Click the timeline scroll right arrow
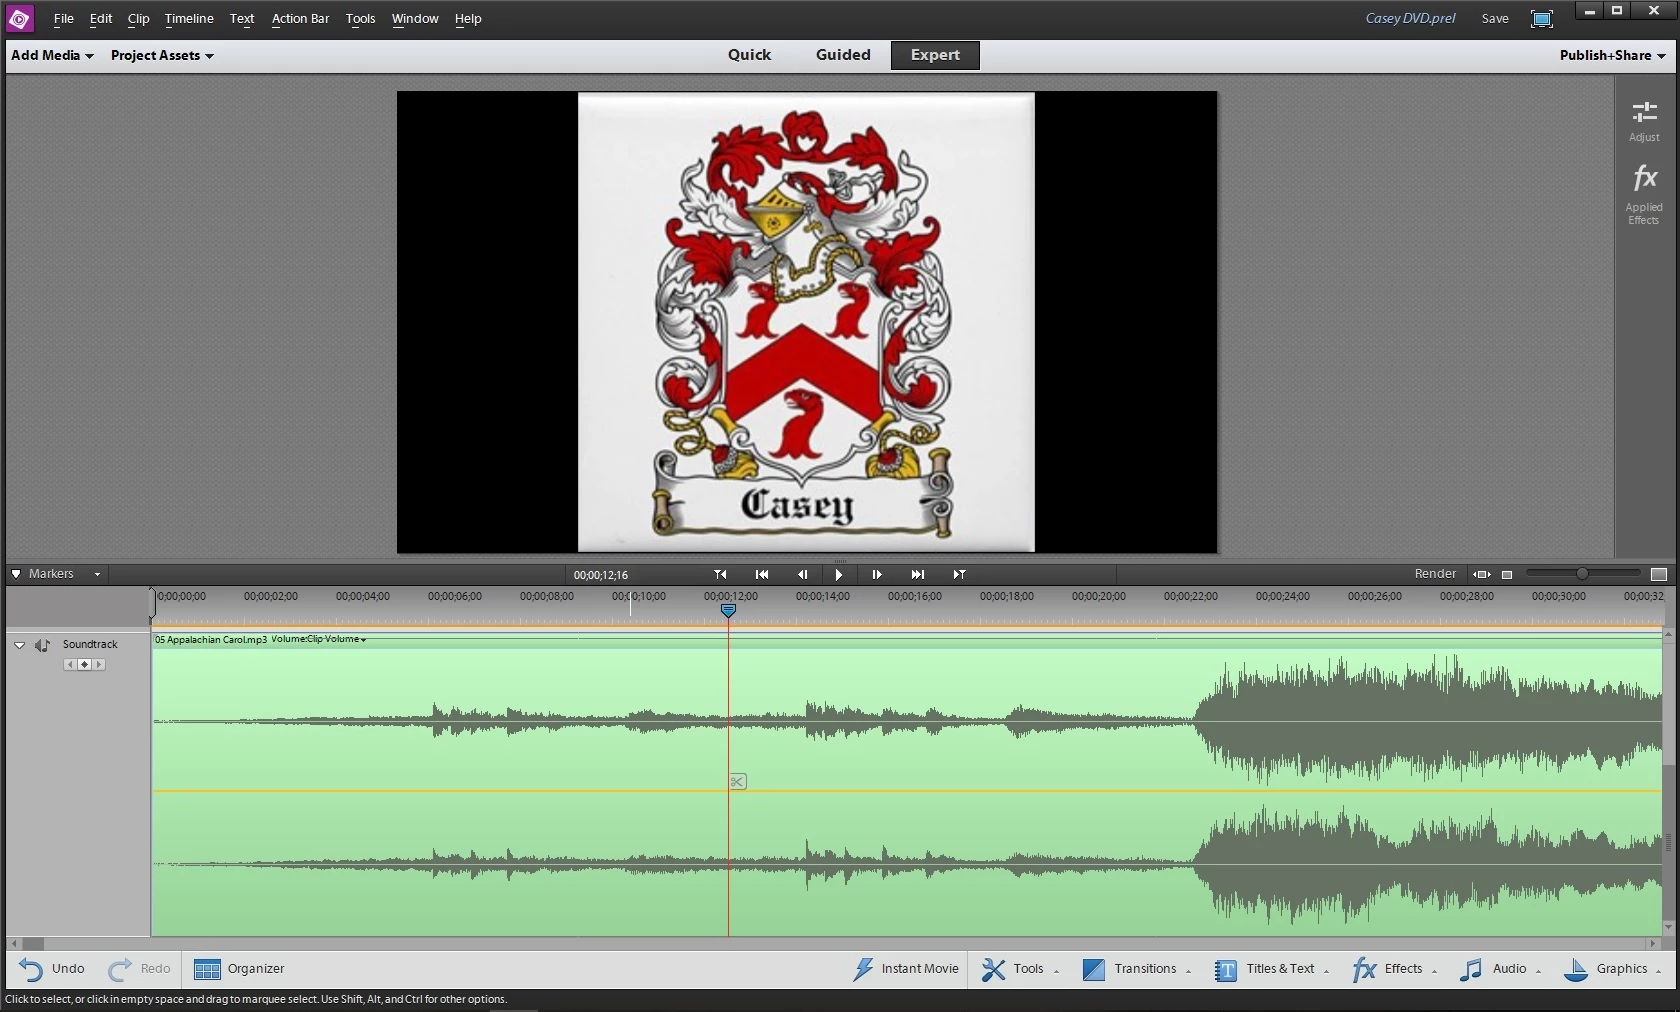1680x1012 pixels. 1653,943
